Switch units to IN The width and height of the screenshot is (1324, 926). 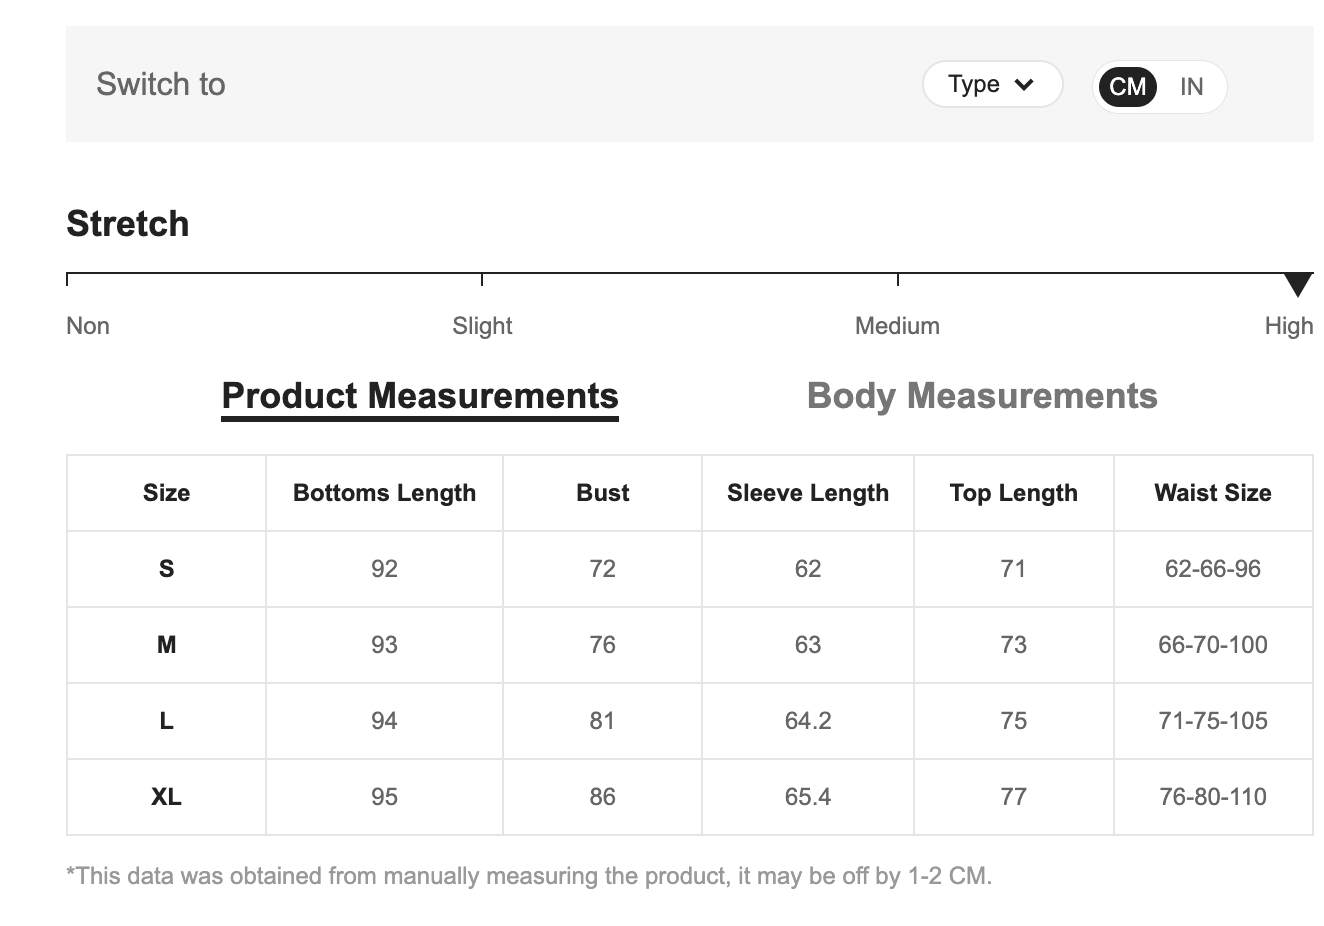1191,87
